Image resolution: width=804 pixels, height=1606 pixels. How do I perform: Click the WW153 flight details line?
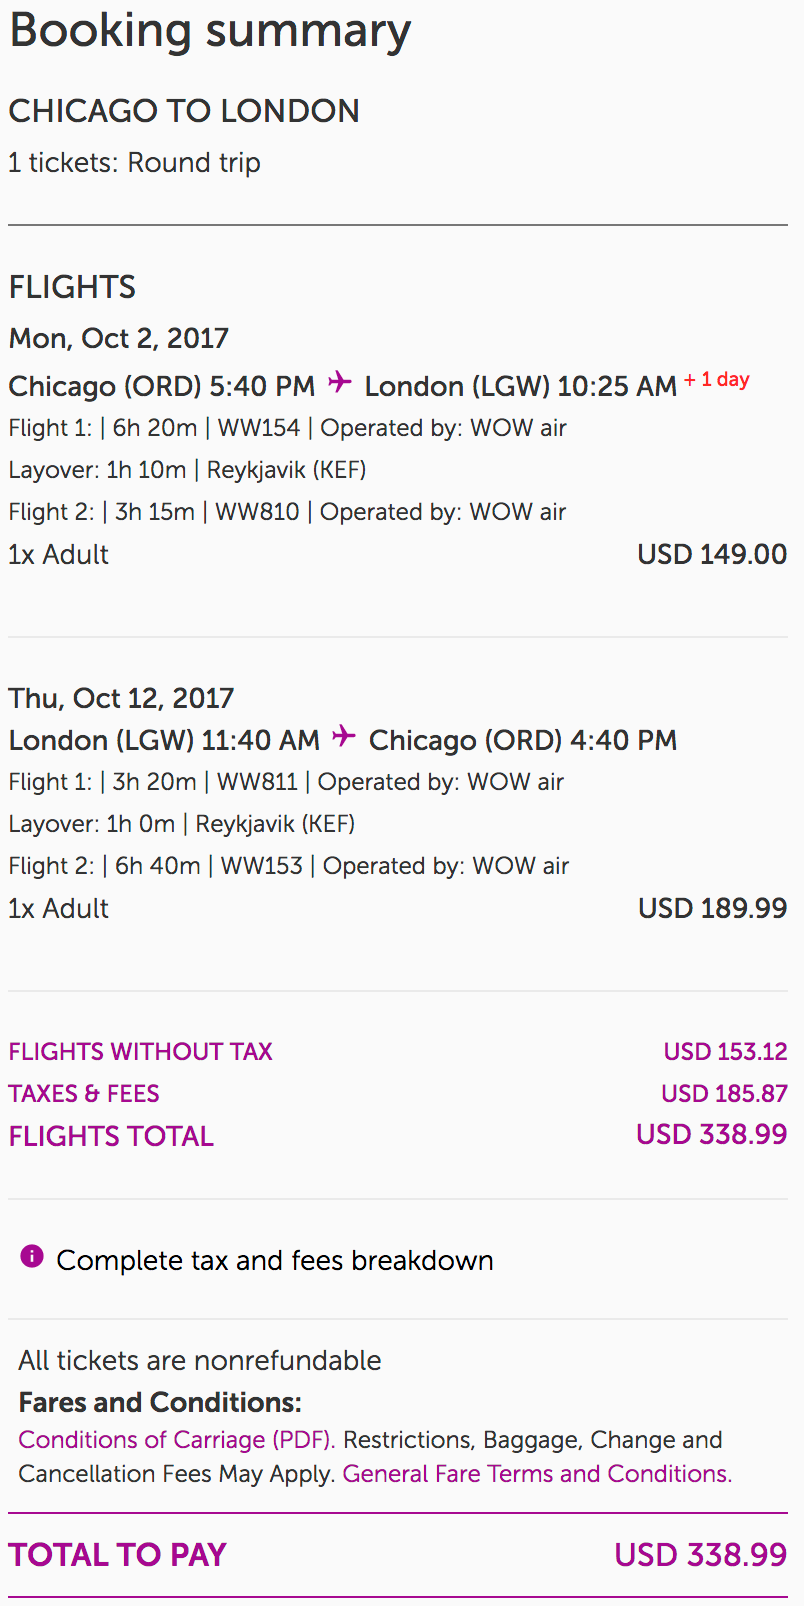(289, 866)
